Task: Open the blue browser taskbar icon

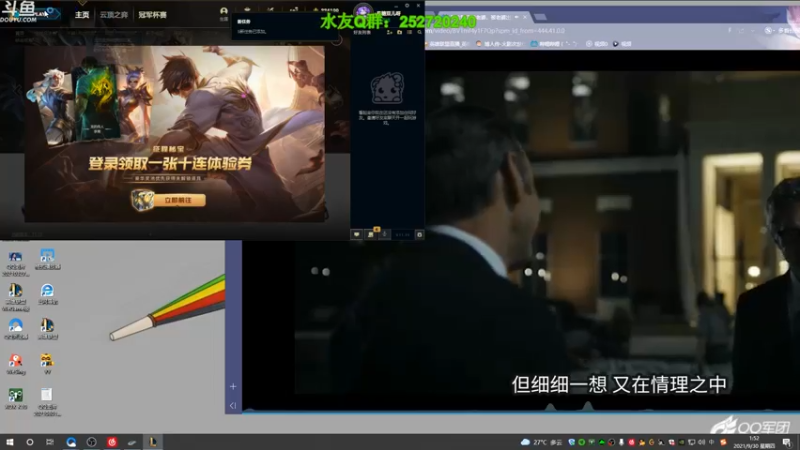Action: pos(71,442)
